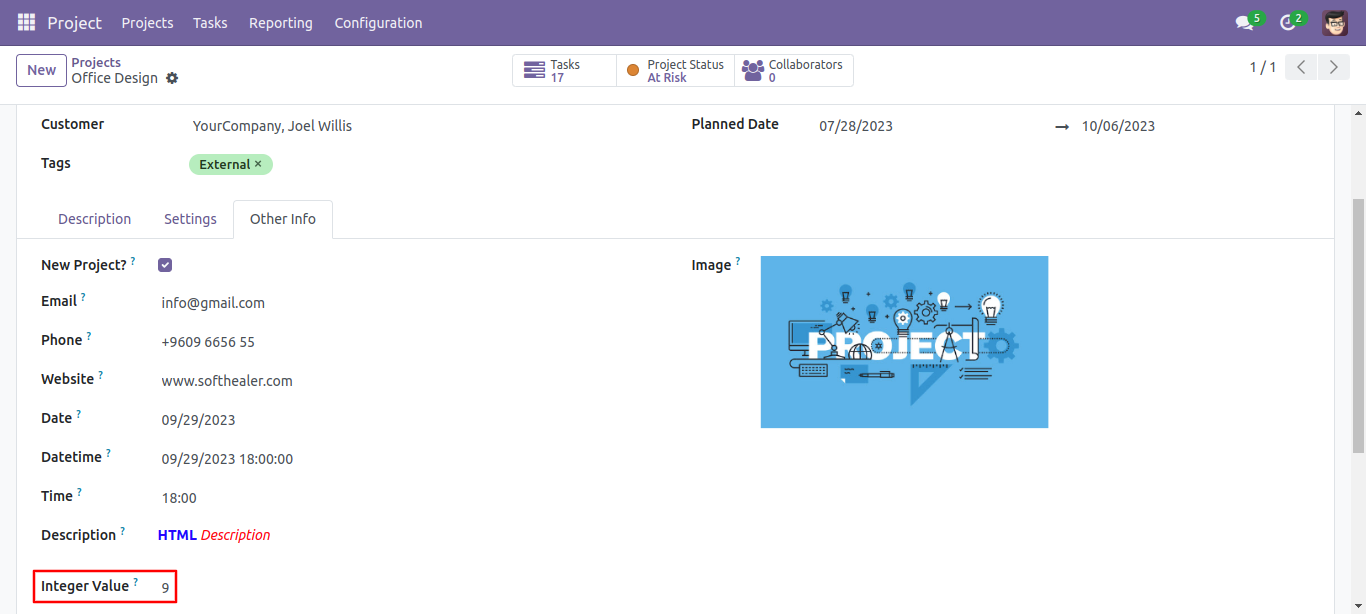Remove the External tag with its x
The image size is (1366, 614).
[x=258, y=164]
